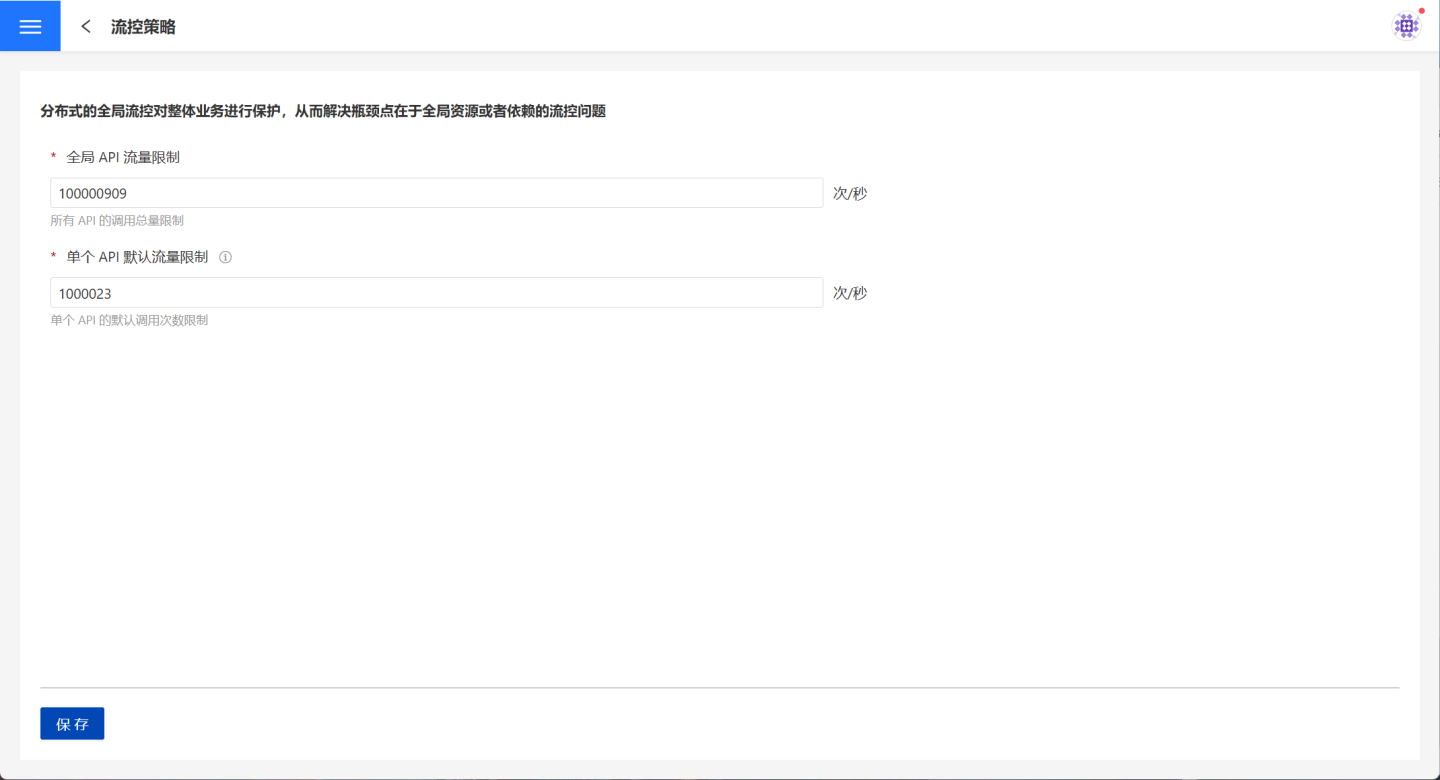Click the hint text 所有 API 的调用总量限制
The image size is (1440, 780).
117,221
